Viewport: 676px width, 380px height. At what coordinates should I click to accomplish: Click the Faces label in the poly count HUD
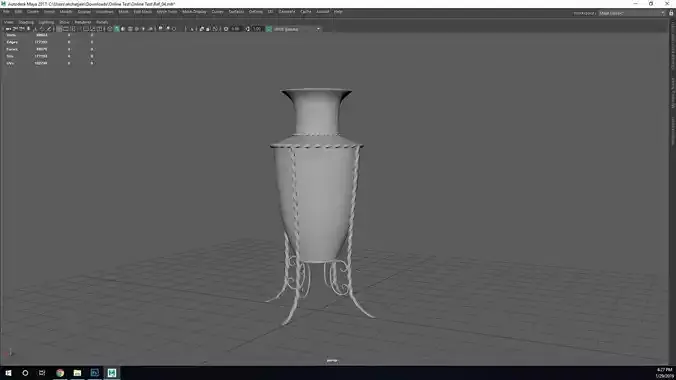(x=12, y=49)
